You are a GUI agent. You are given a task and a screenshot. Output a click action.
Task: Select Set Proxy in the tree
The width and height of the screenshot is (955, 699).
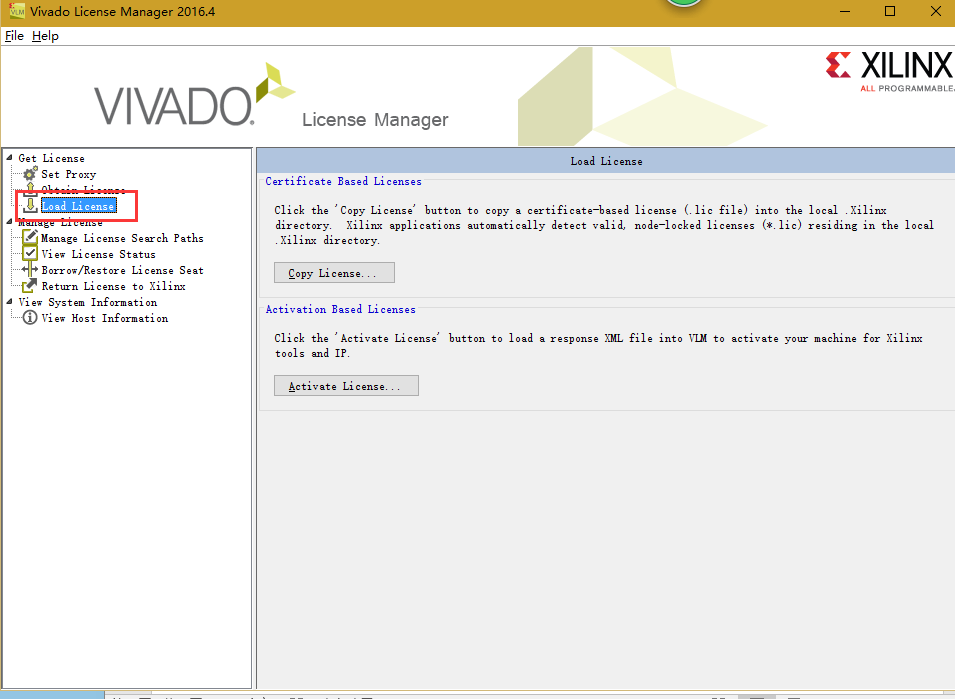point(69,174)
